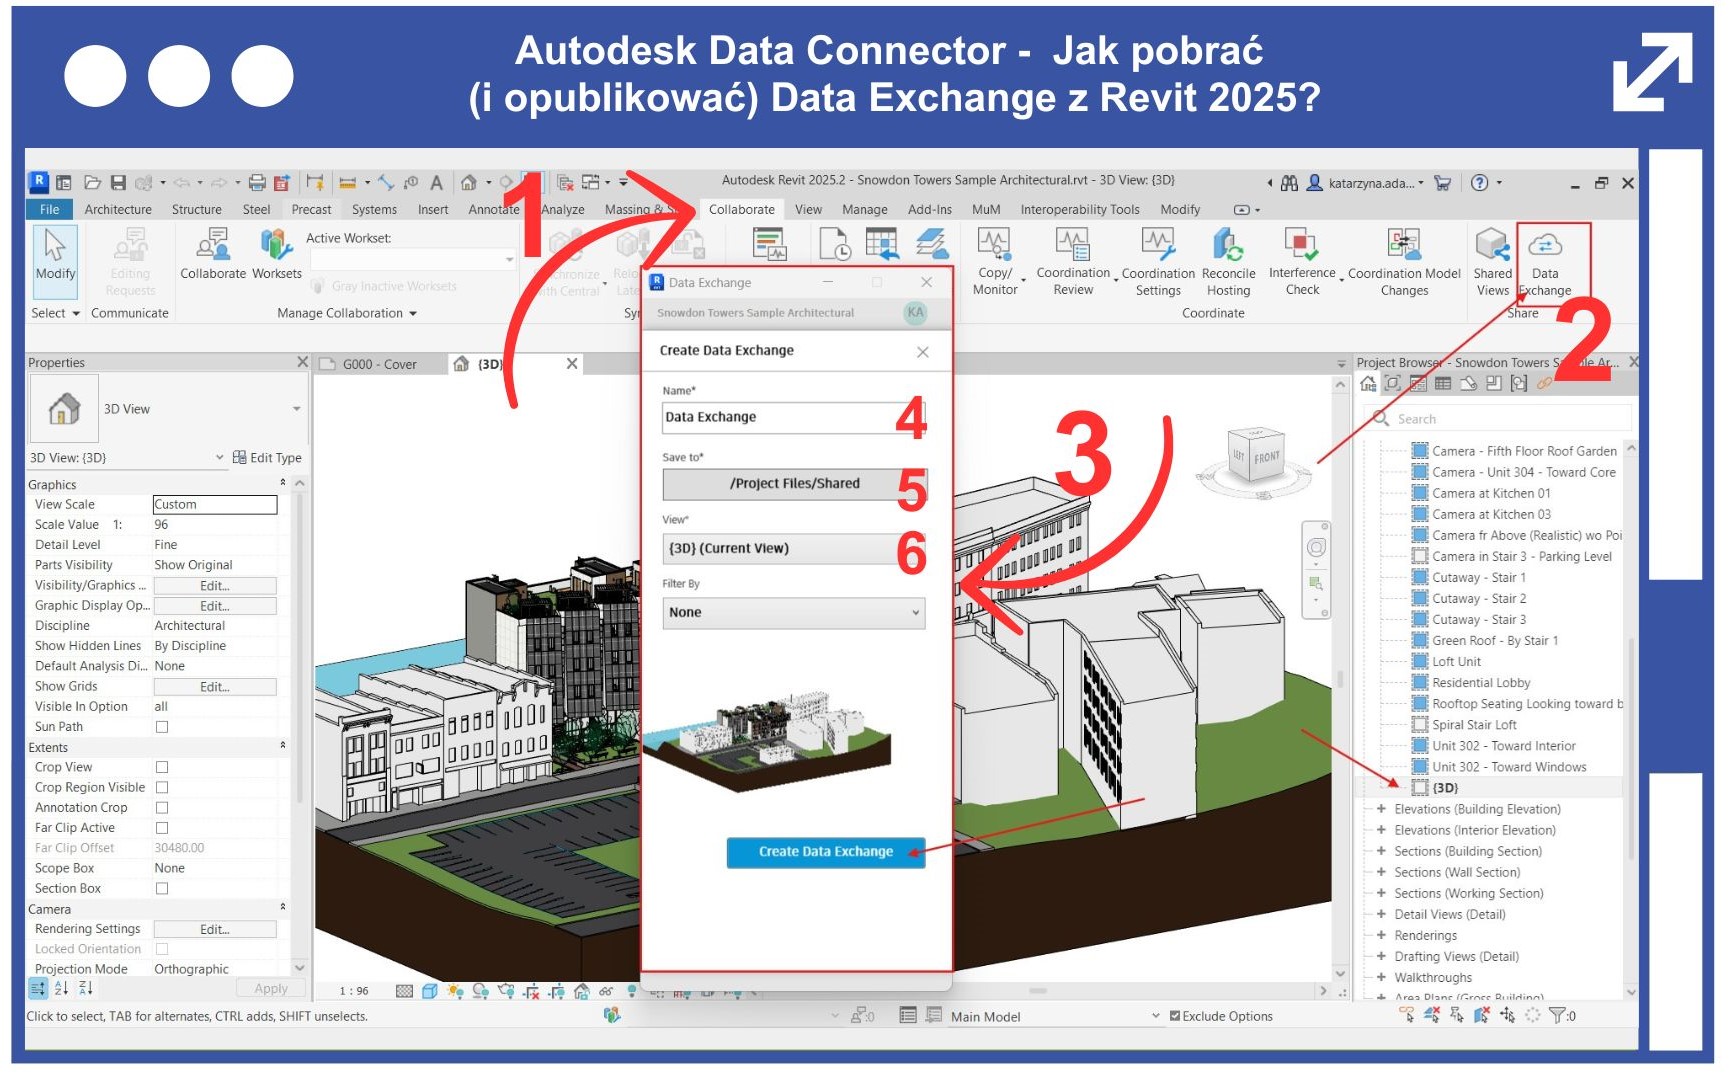Screen dimensions: 1729x1080
Task: Click the Data Exchange ribbon icon
Action: coord(1545,247)
